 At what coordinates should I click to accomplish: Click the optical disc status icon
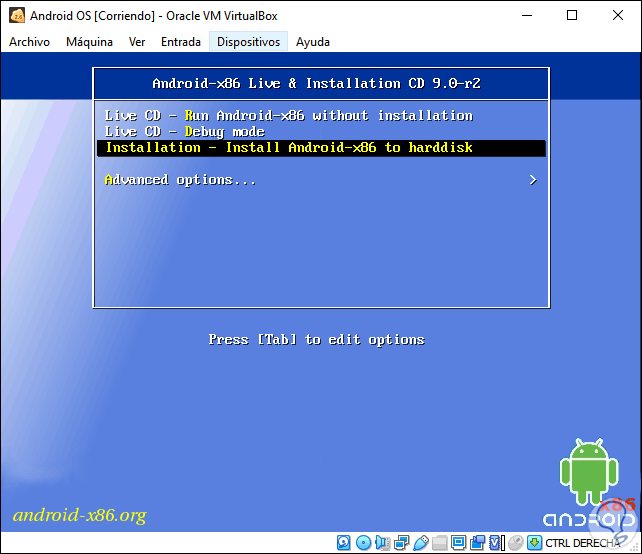pos(363,543)
